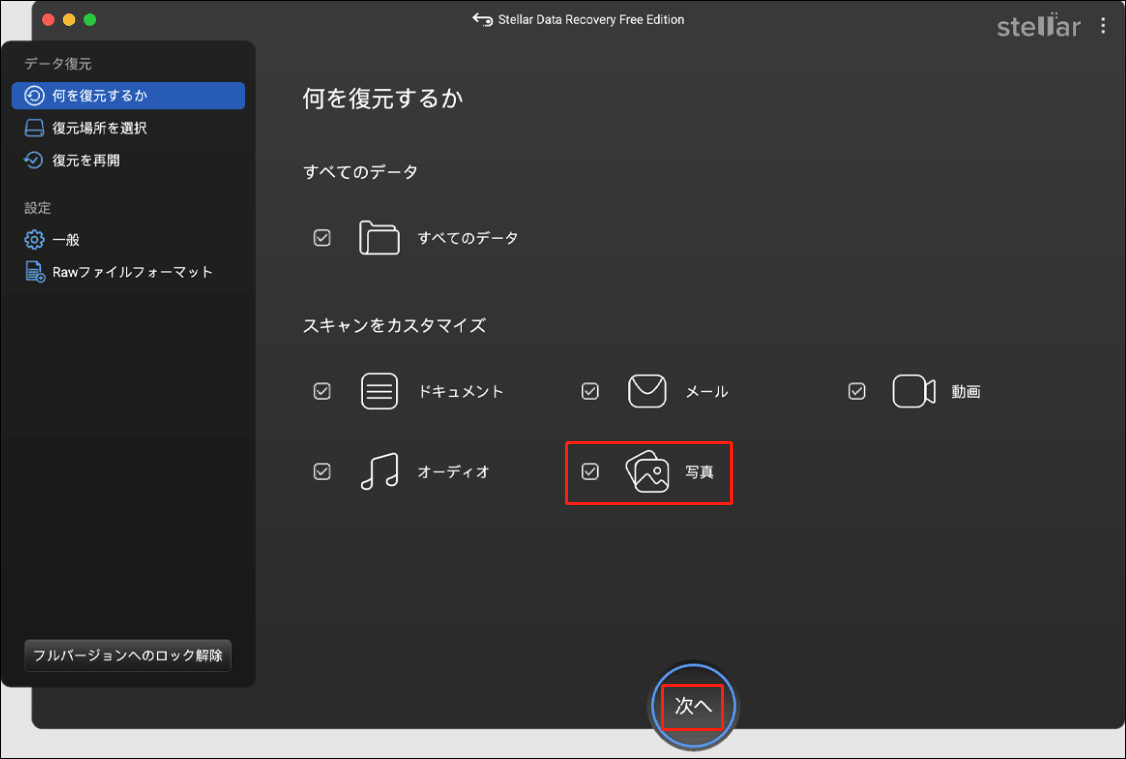This screenshot has height=759, width=1126.
Task: Click the Stellar Data Recovery Free Edition title
Action: [x=591, y=19]
